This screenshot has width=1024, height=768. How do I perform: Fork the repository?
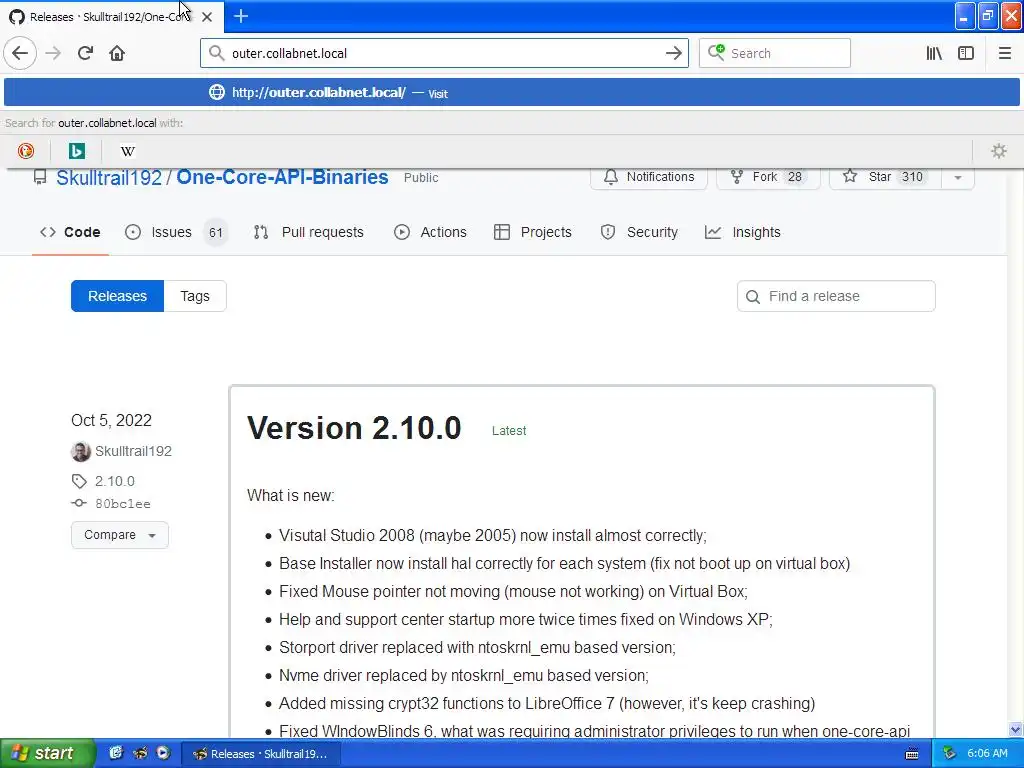(768, 177)
